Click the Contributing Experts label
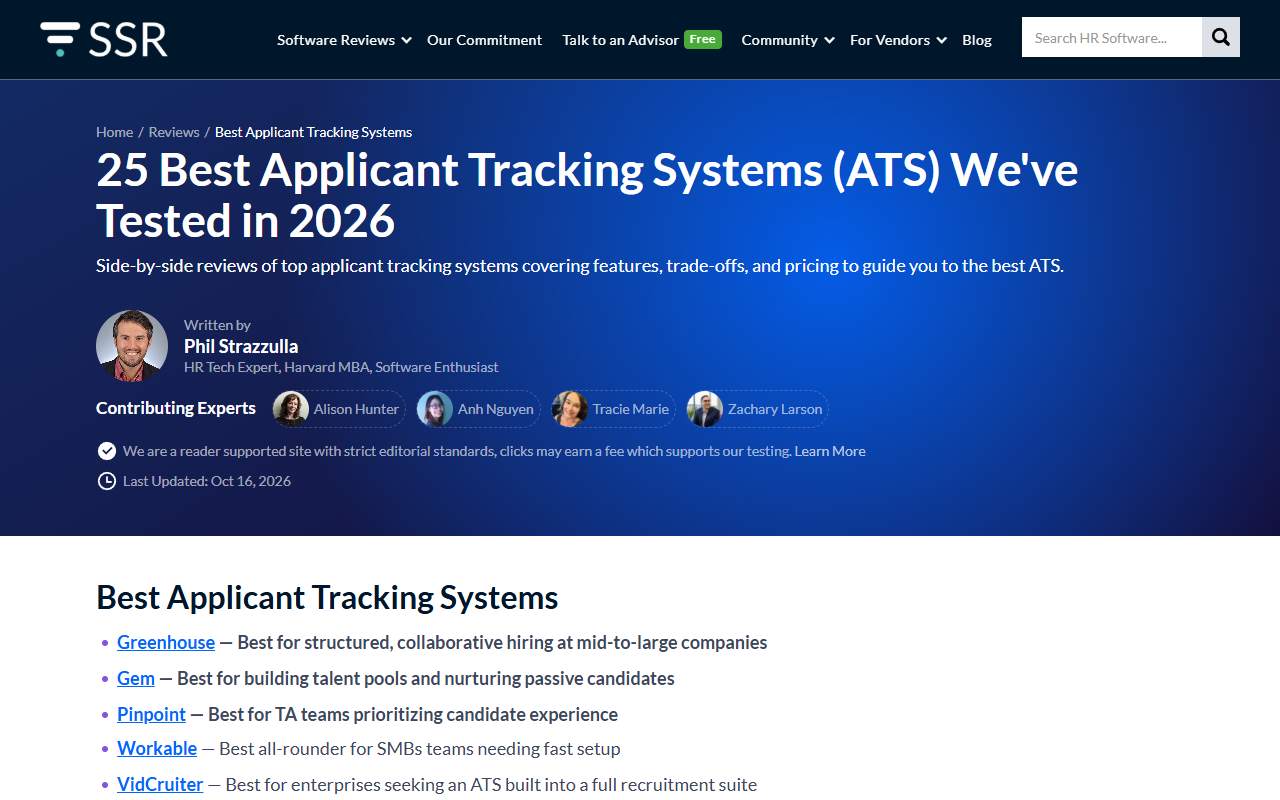Image resolution: width=1280 pixels, height=800 pixels. point(176,408)
